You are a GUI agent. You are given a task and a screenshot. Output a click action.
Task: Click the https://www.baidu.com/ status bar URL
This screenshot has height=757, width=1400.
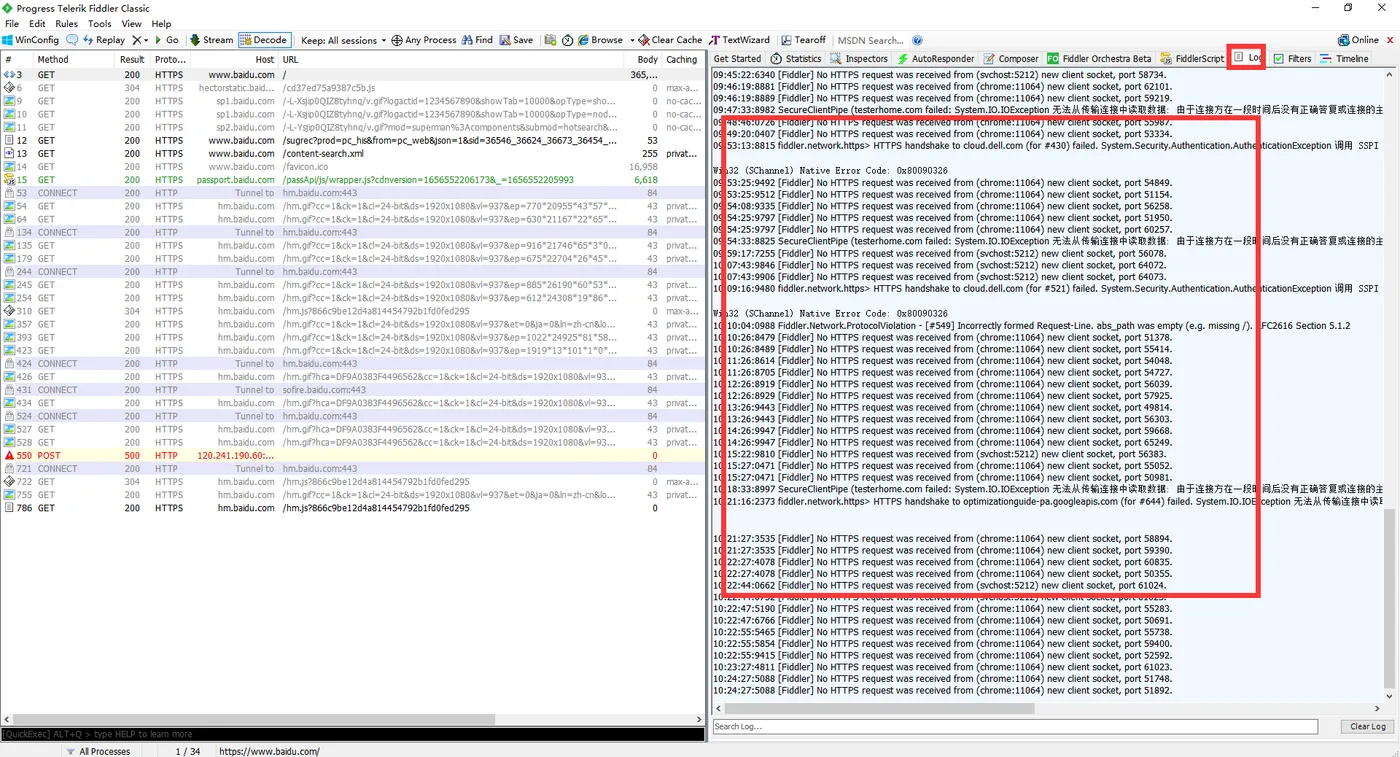[x=269, y=751]
